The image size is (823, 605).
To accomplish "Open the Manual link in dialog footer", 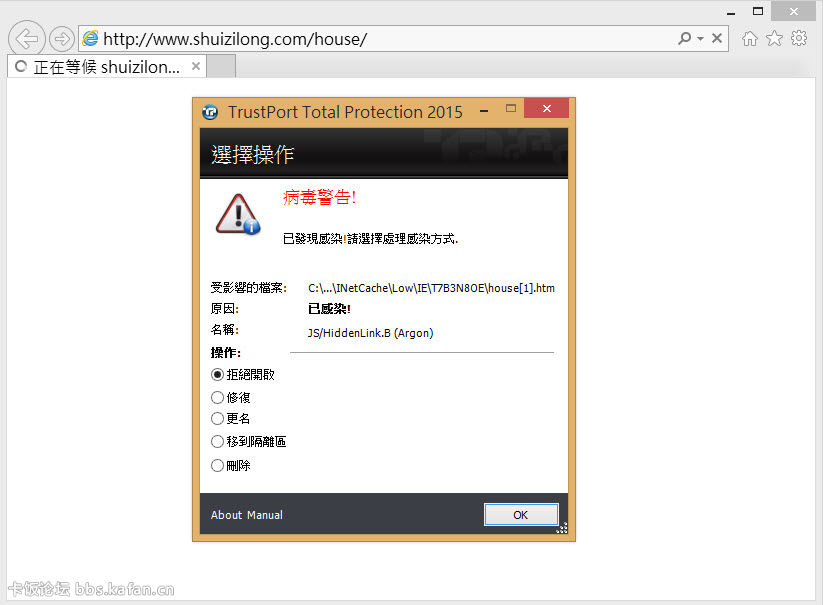I will click(x=265, y=515).
